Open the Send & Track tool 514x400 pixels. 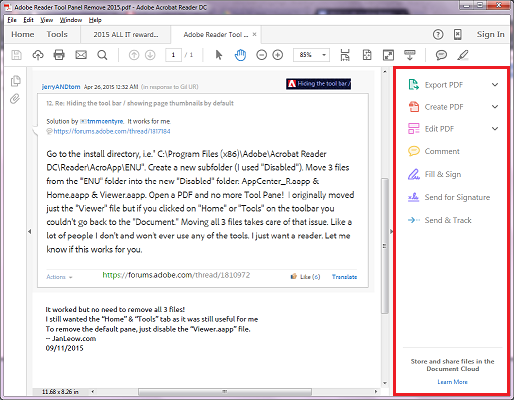point(440,220)
